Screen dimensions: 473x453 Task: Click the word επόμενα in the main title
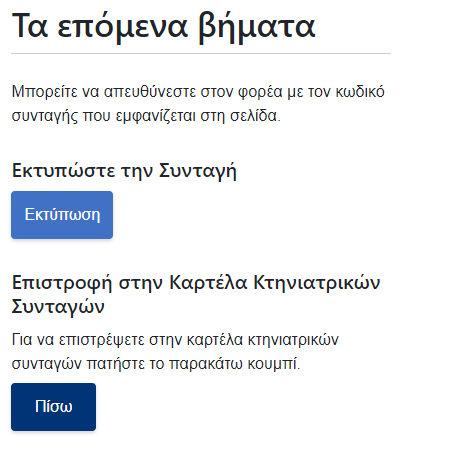coord(122,27)
